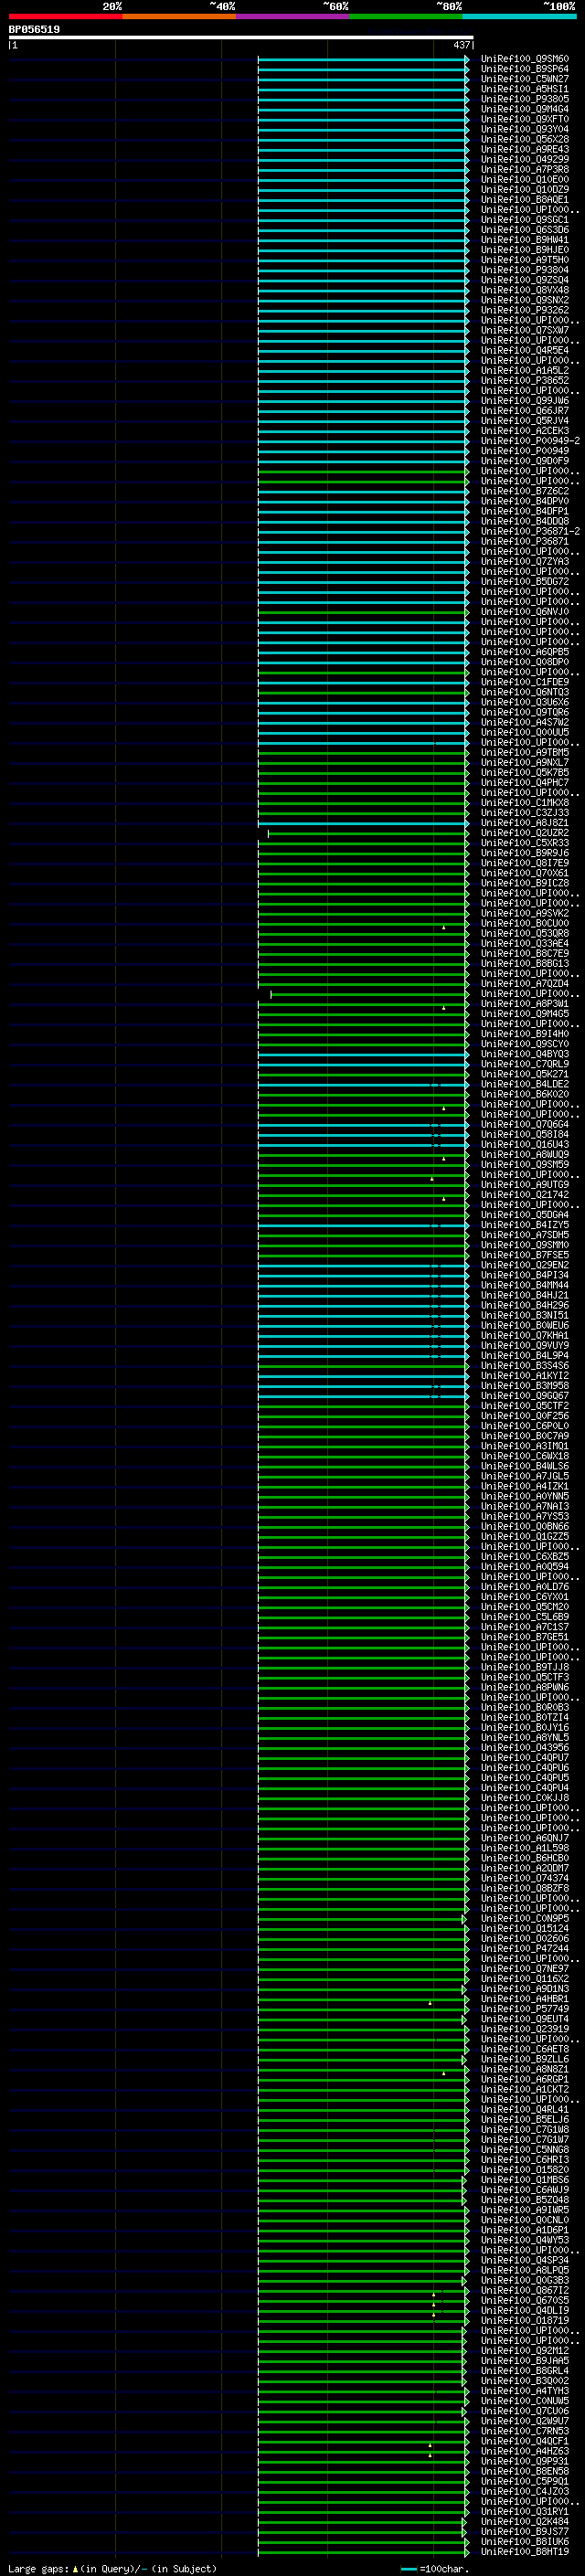Open the UniRef100_Q2UZR2 hit label
Screen dimensions: 585x2576
pos(525,833)
